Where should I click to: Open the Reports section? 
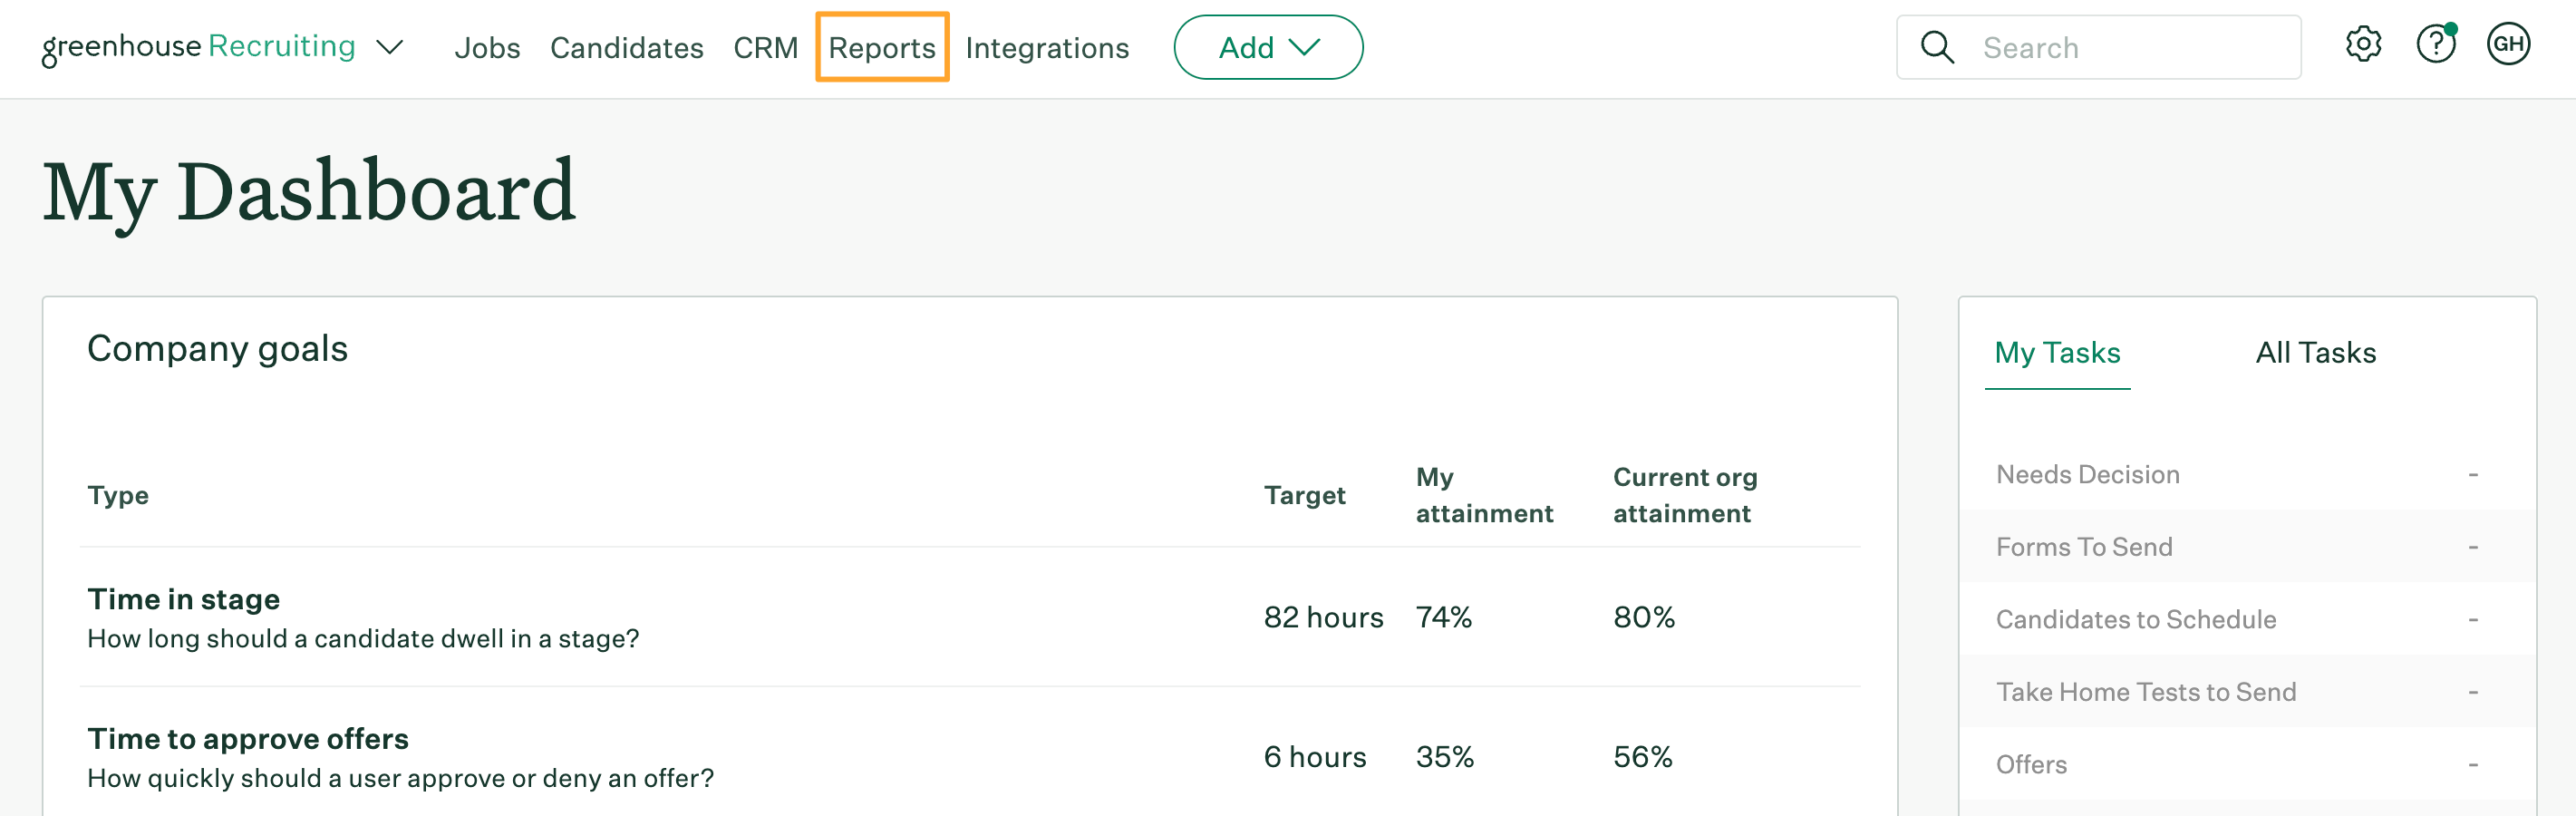point(879,47)
